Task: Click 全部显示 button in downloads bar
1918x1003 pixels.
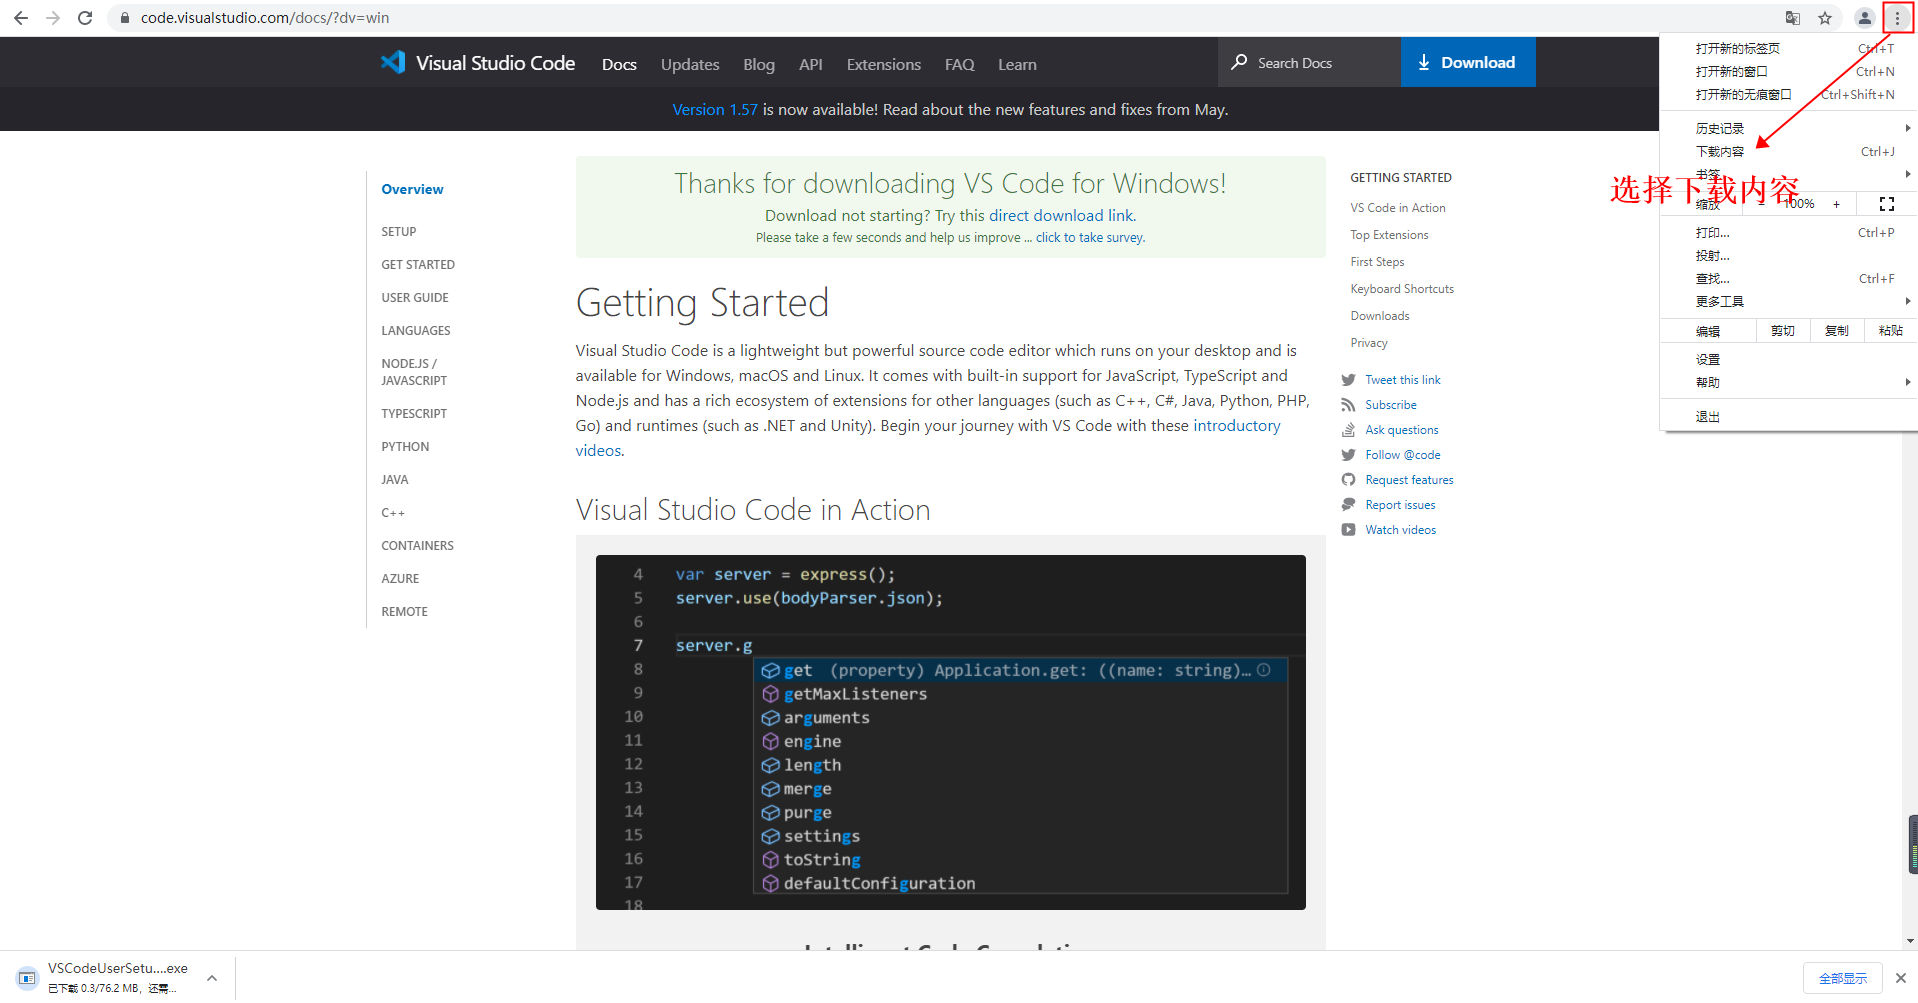Action: click(1842, 978)
